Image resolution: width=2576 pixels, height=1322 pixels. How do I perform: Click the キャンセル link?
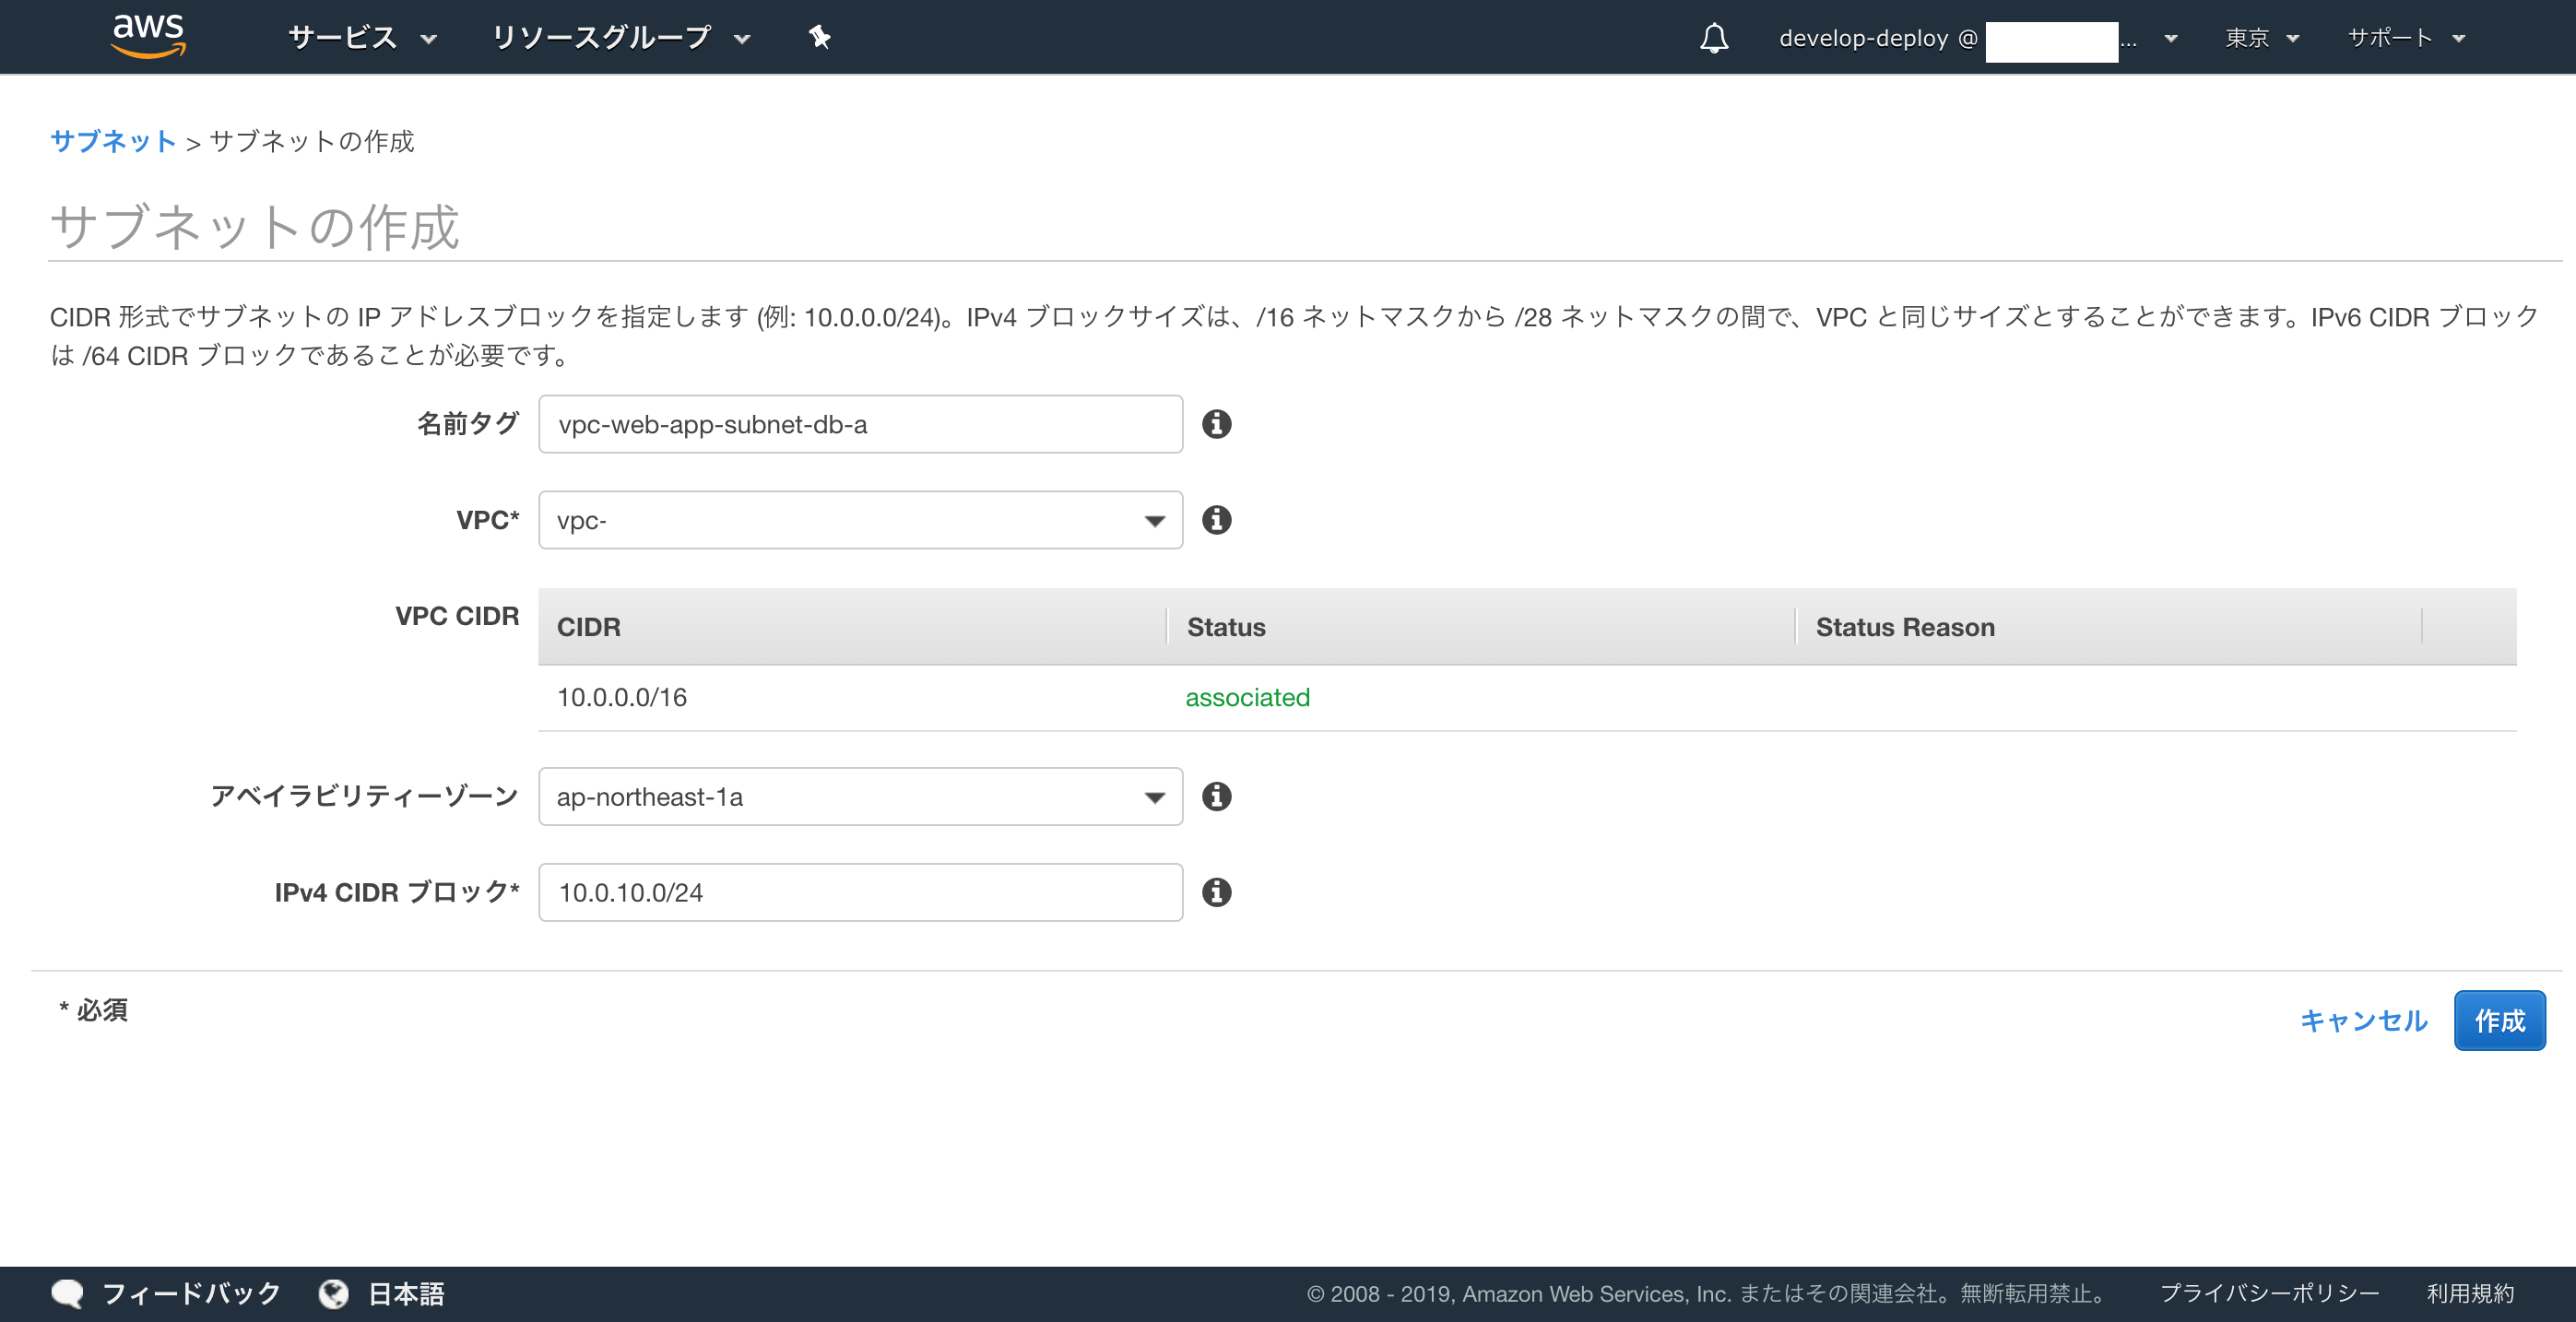(x=2363, y=1020)
